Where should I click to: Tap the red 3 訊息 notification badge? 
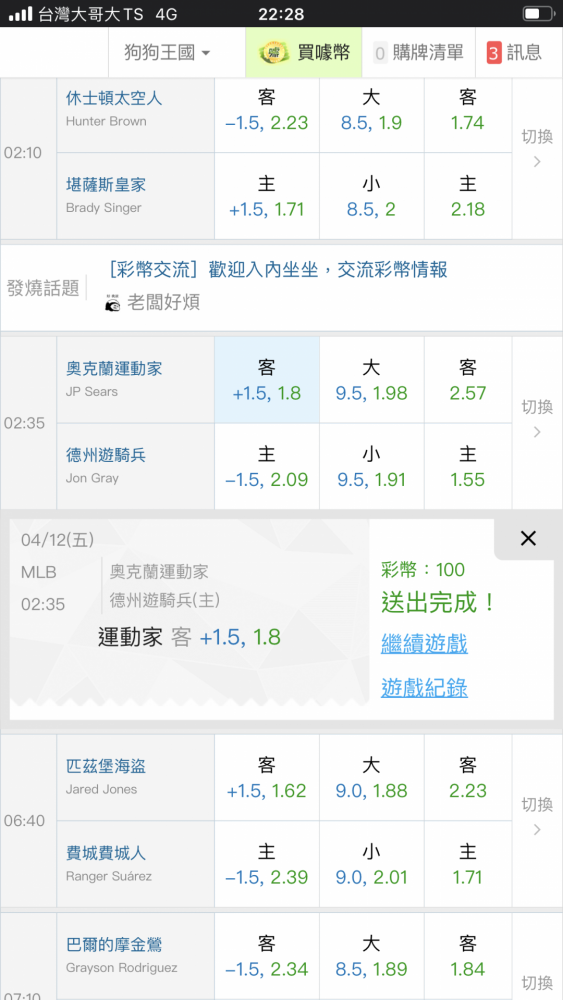click(x=494, y=52)
